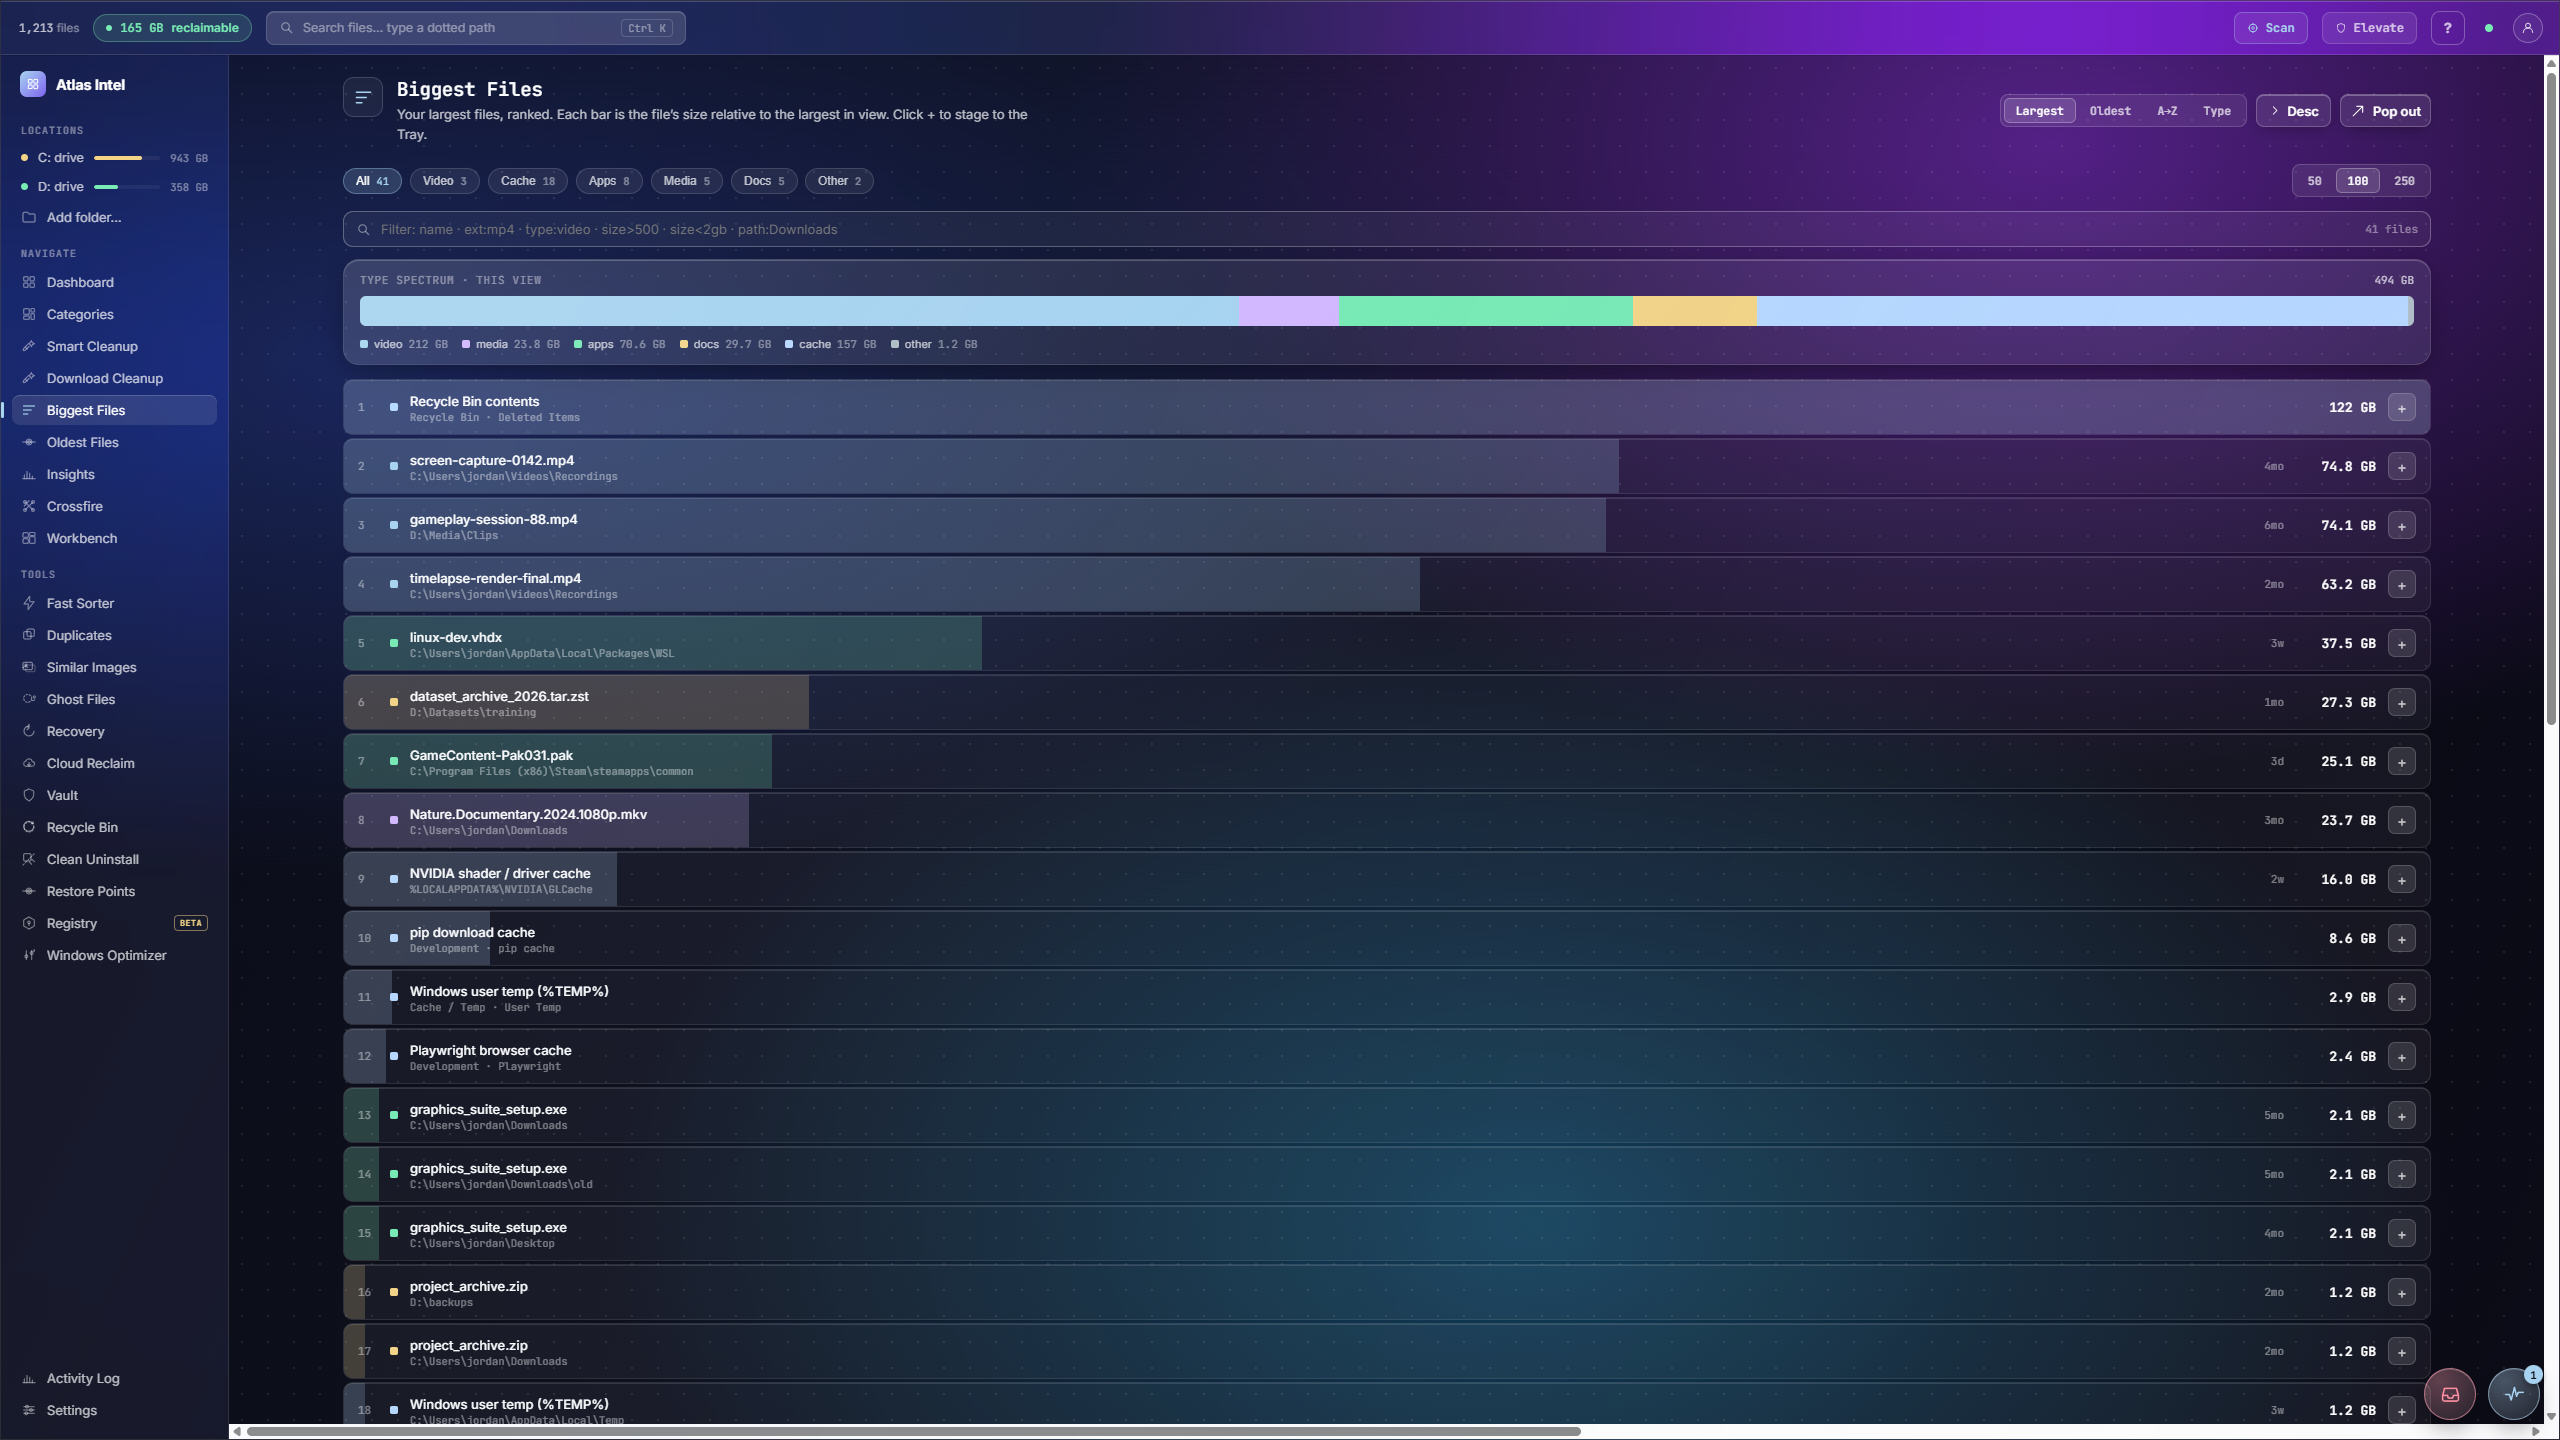Screen dimensions: 2560x1440
Task: Click the horizontal scrollbar at bottom
Action: pos(913,1431)
